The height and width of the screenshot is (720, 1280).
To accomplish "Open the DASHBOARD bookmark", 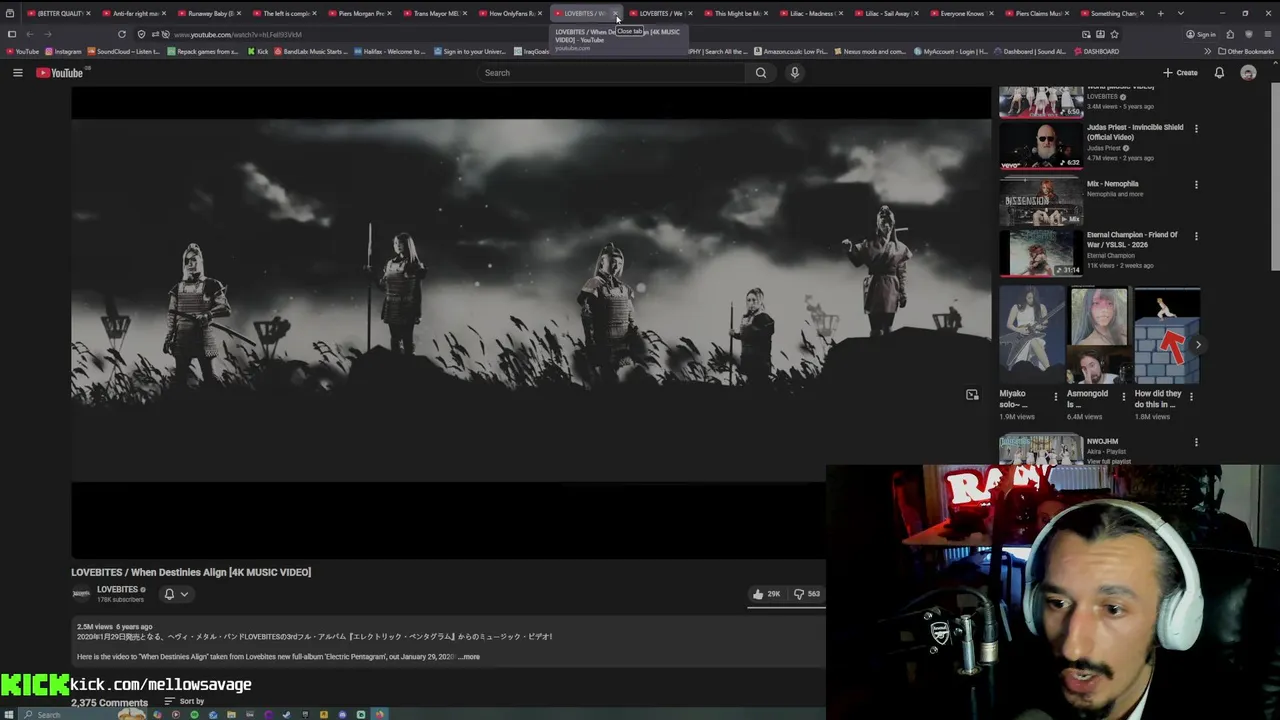I will [1096, 51].
